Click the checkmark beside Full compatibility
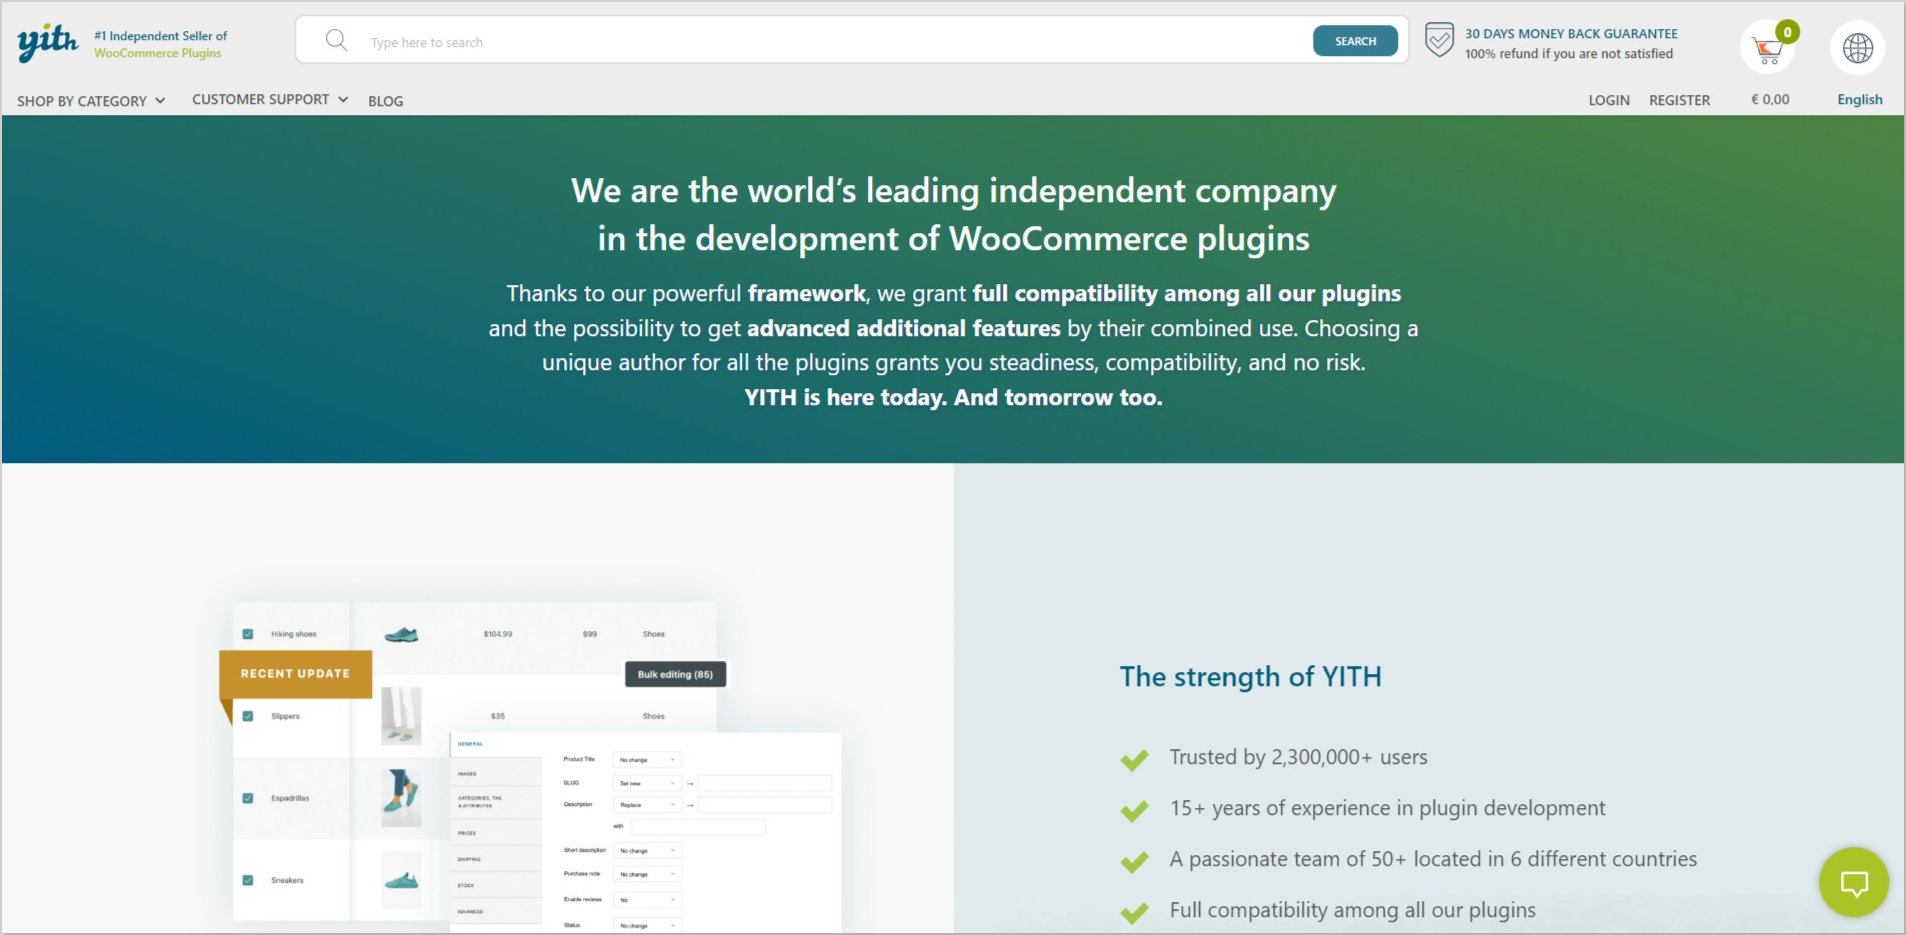 (x=1134, y=913)
